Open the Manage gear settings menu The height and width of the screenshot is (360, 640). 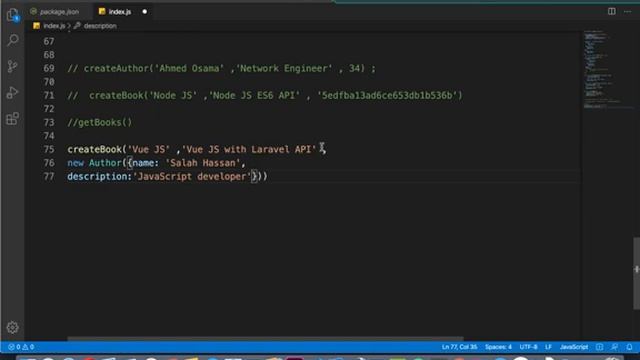point(13,327)
